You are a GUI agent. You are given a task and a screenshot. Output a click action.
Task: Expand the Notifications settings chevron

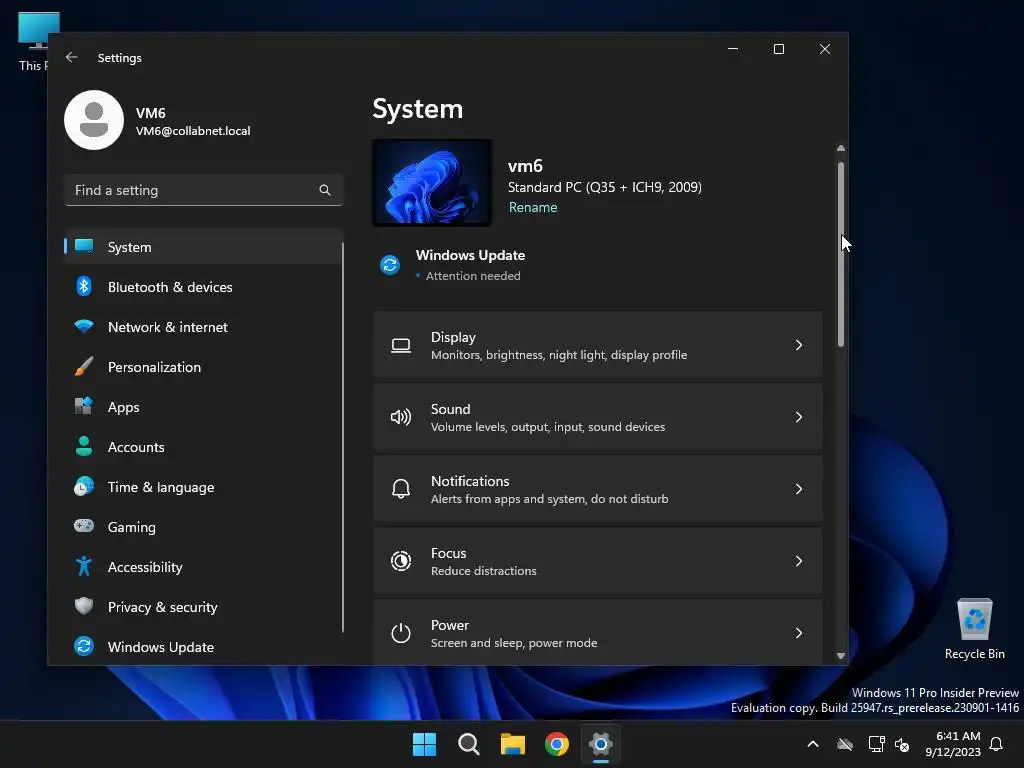pos(799,489)
